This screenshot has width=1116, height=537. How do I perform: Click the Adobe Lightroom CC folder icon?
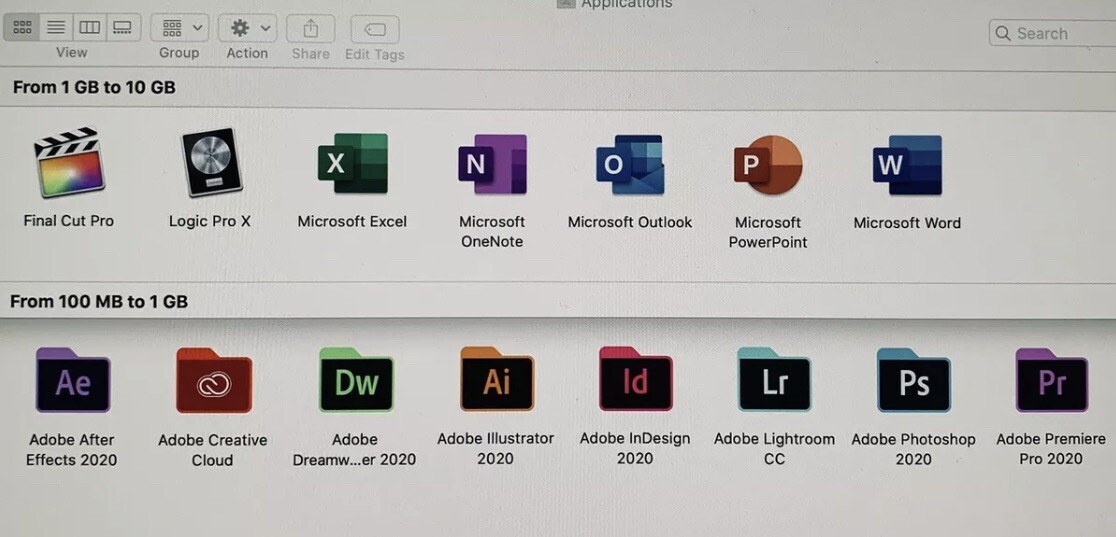(774, 380)
